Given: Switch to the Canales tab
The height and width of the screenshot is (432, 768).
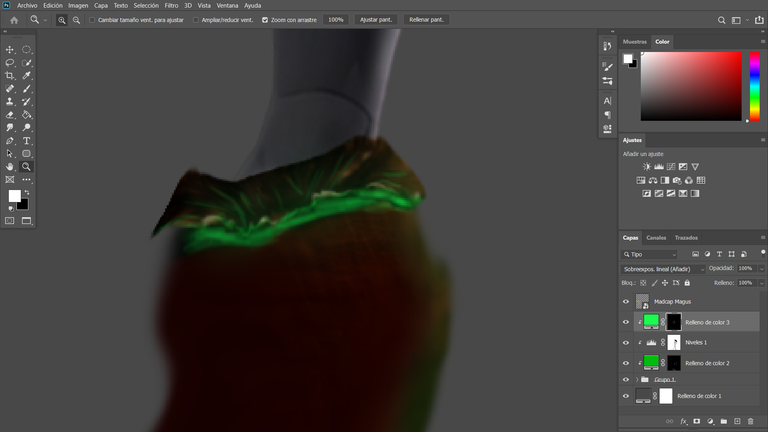Looking at the screenshot, I should [656, 238].
